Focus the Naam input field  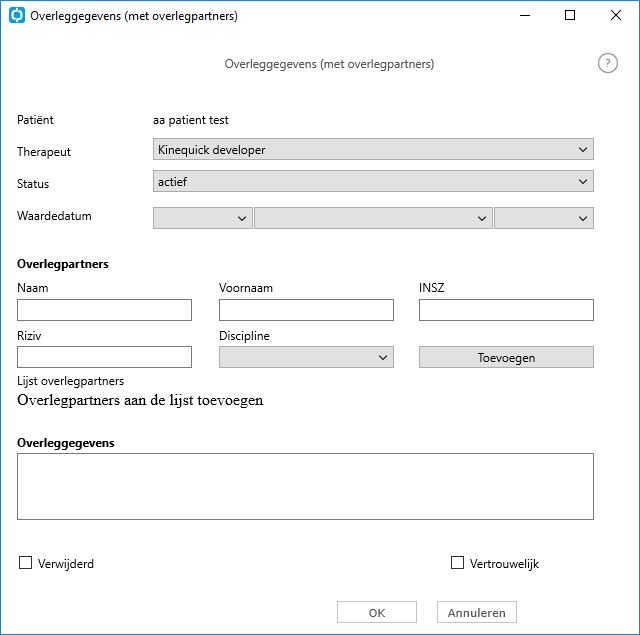click(x=104, y=310)
